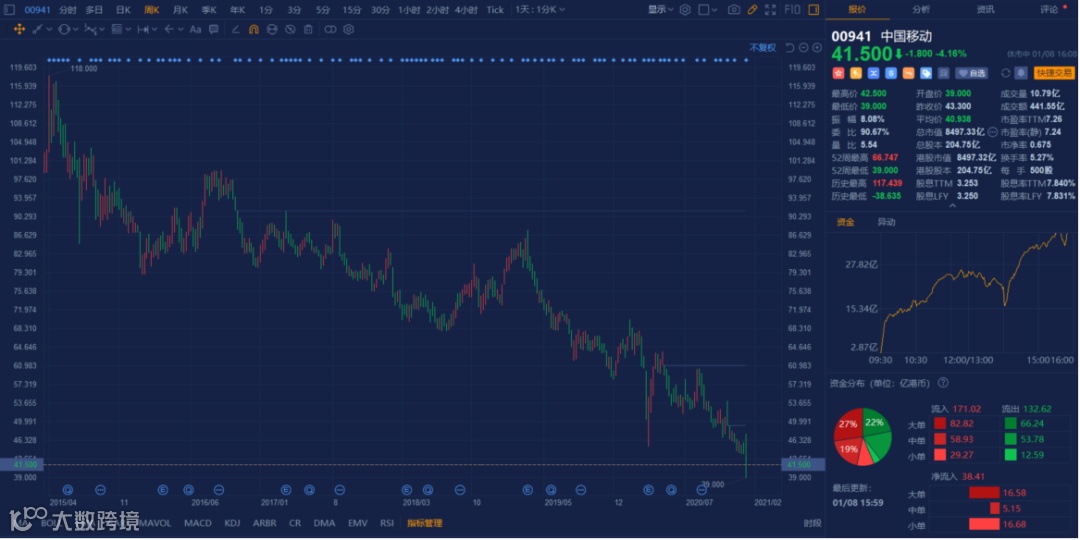
Task: Toggle the orange magnet snap tool
Action: coord(253,30)
